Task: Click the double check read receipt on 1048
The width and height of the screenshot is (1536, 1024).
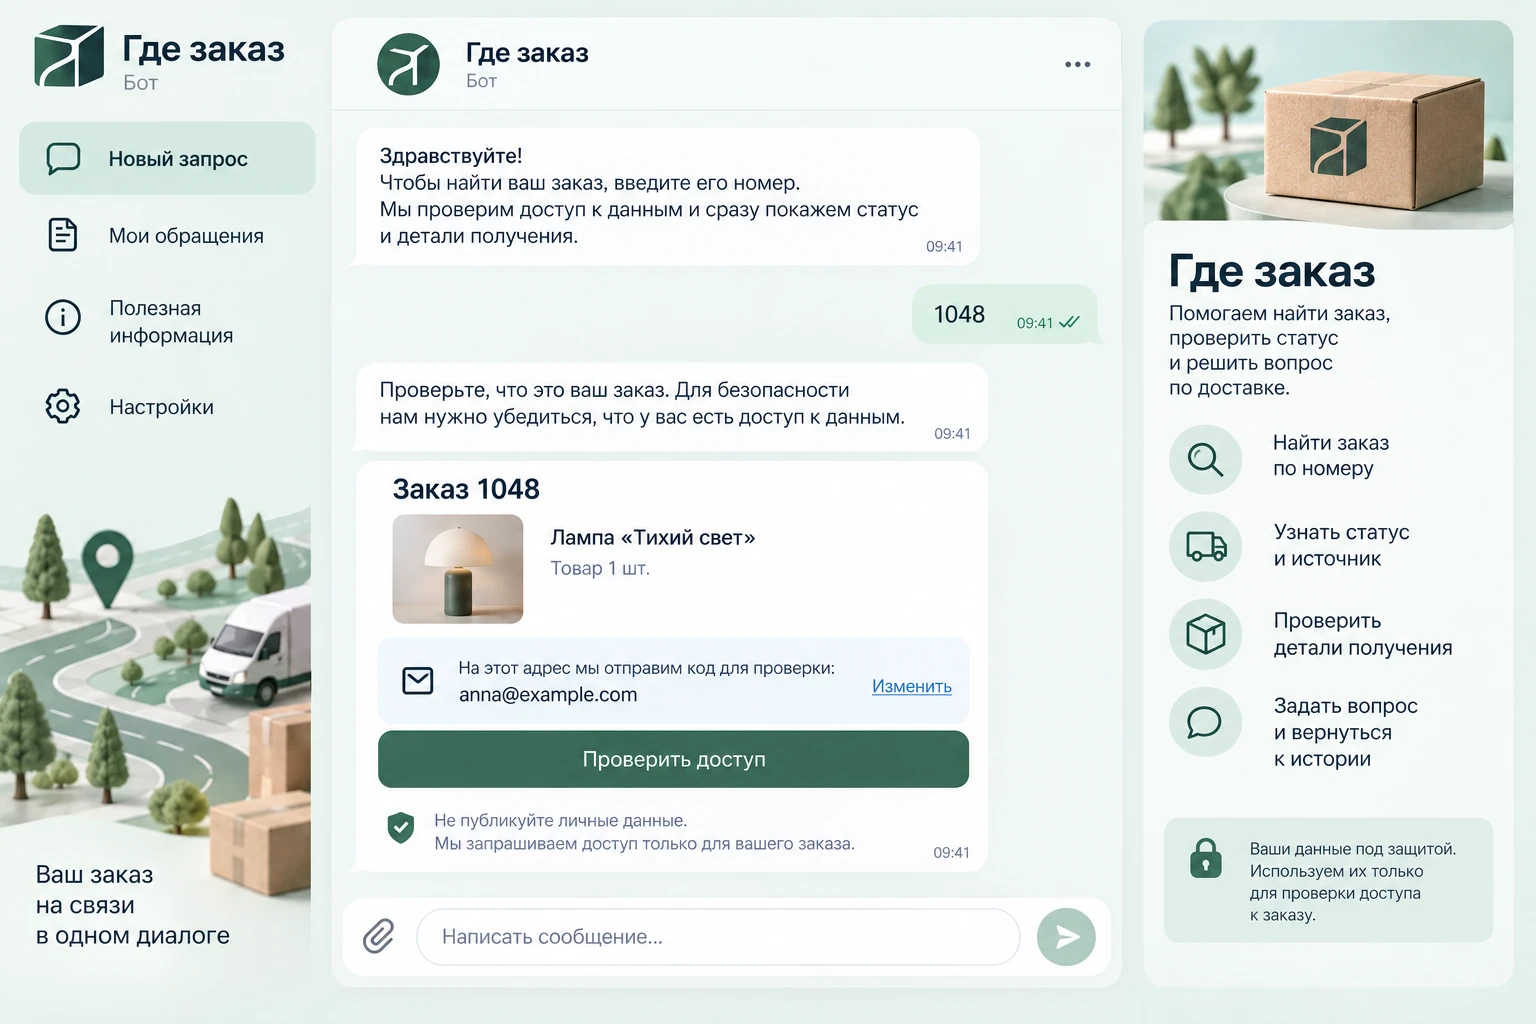Action: [1069, 322]
